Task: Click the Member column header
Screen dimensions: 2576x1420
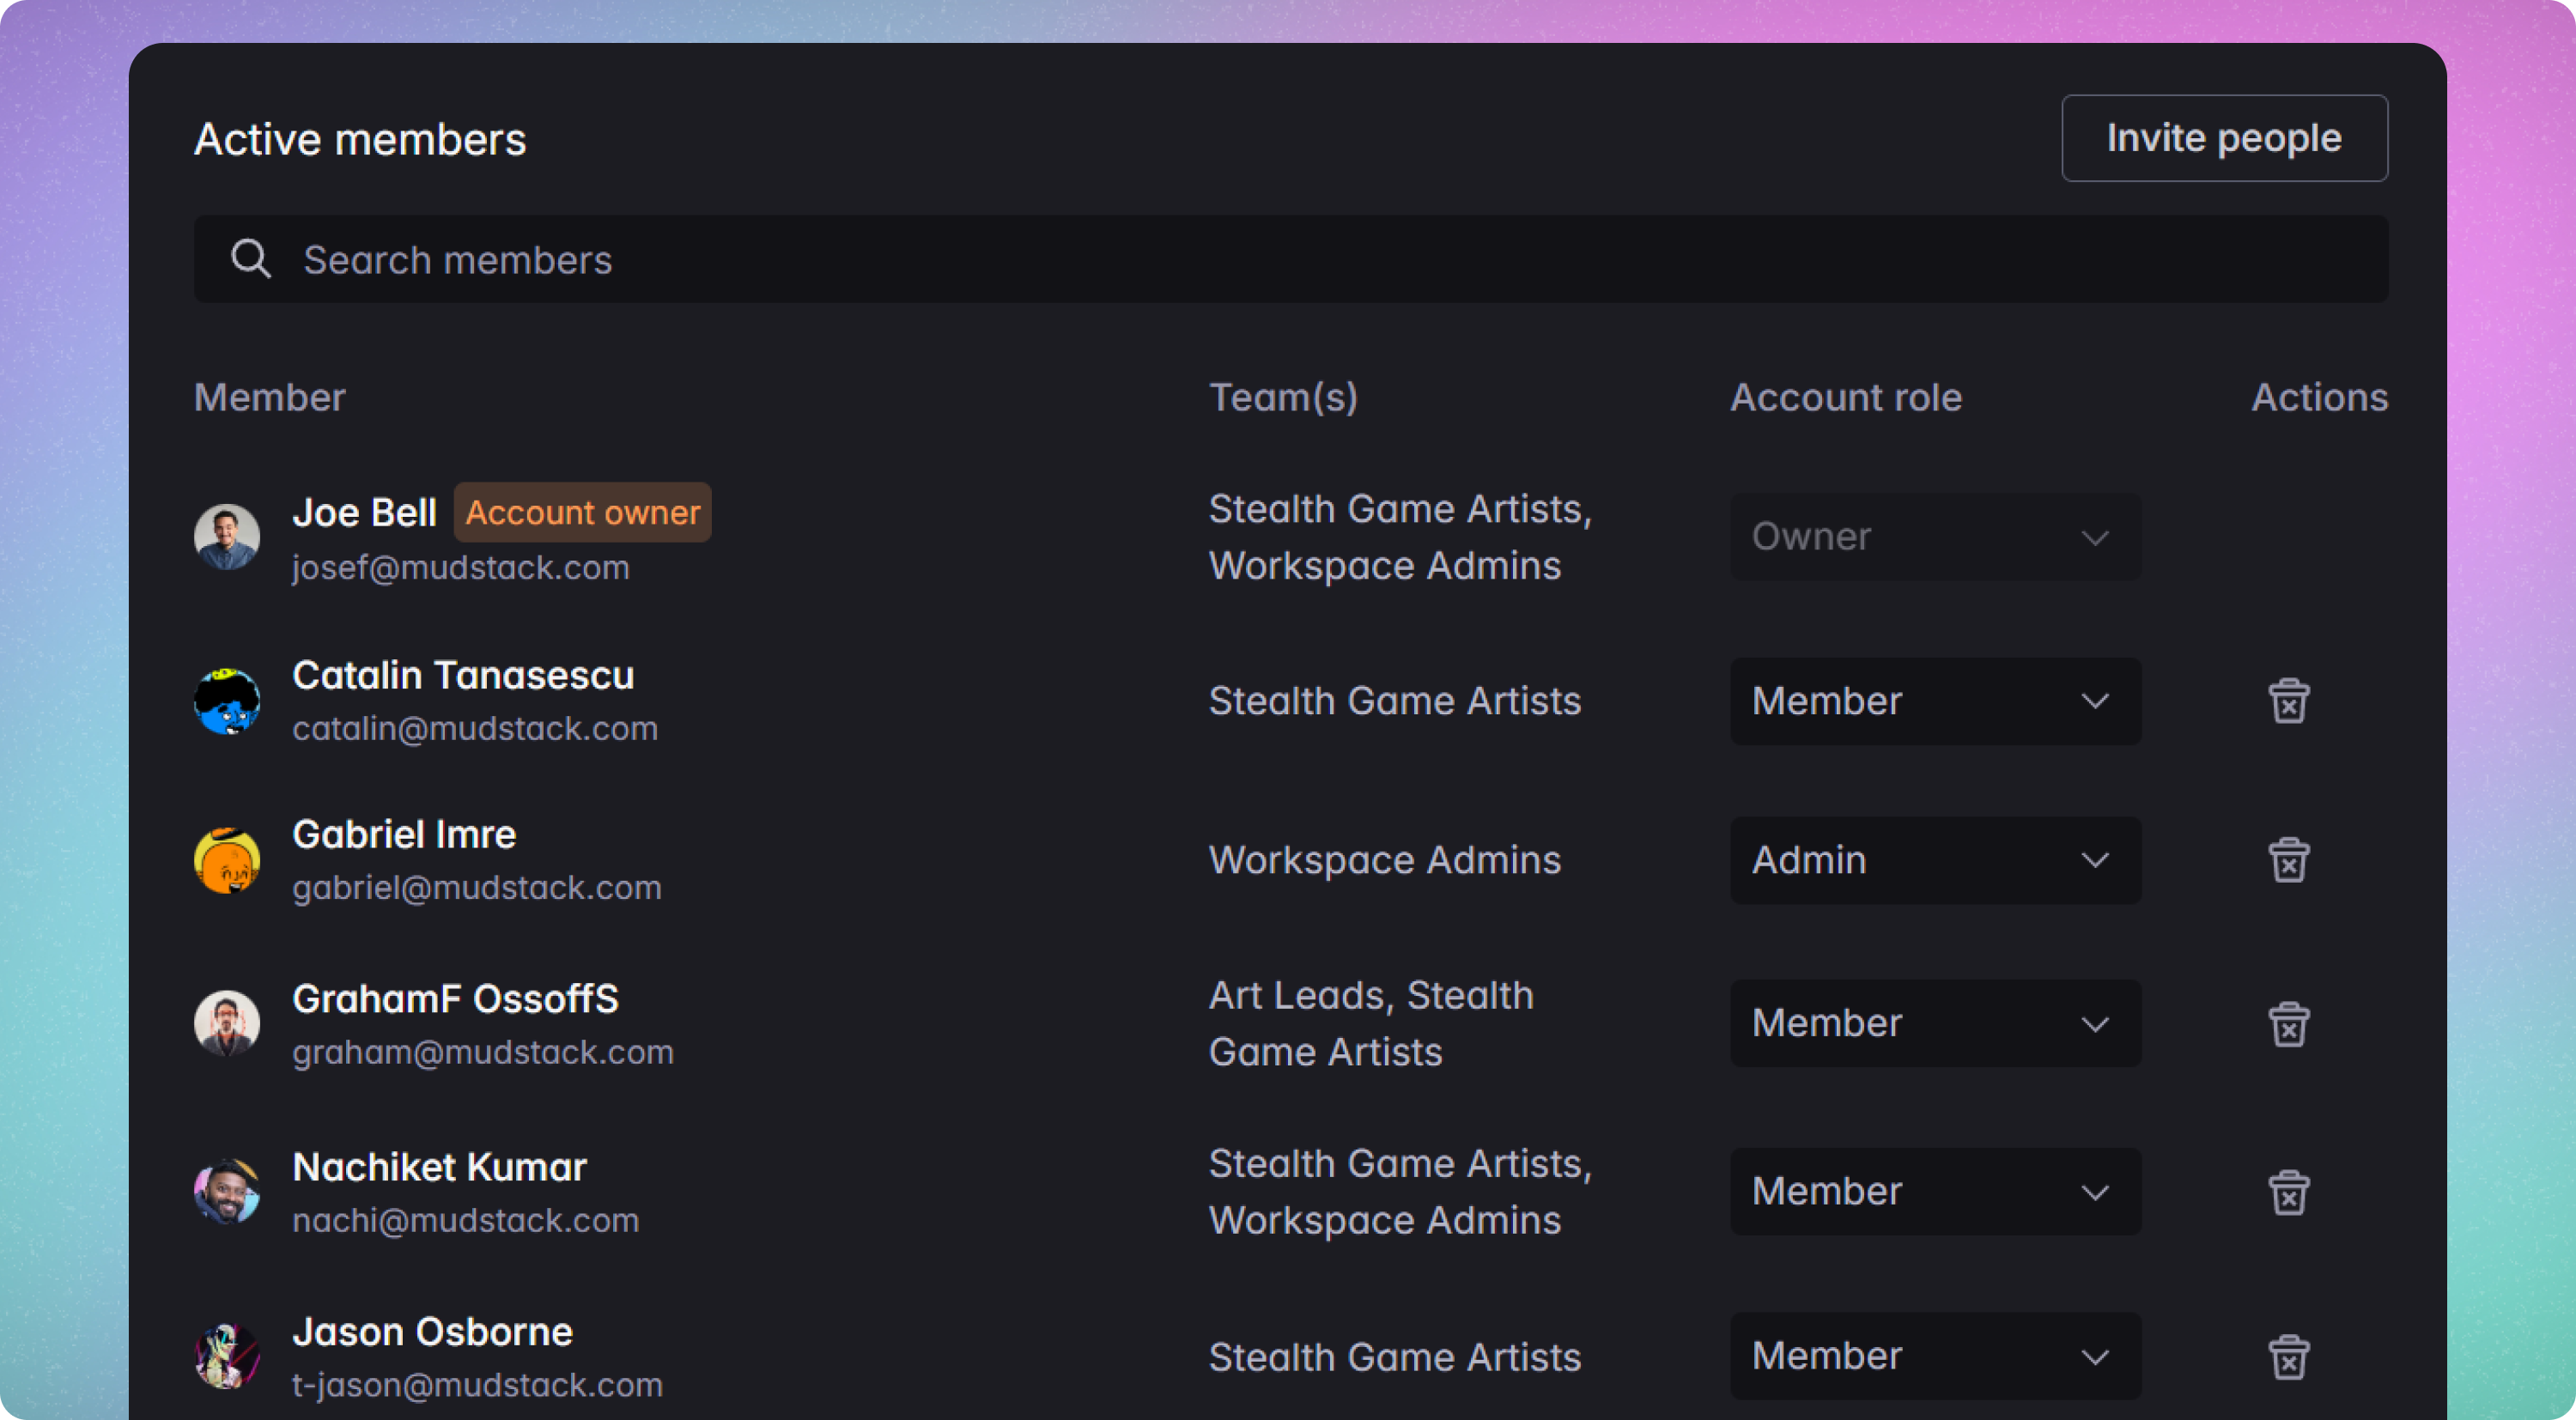Action: point(269,397)
